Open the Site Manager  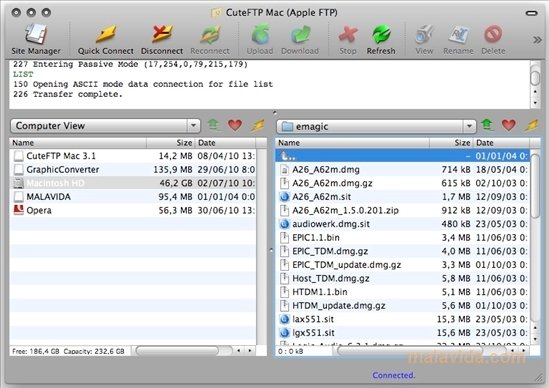point(36,39)
